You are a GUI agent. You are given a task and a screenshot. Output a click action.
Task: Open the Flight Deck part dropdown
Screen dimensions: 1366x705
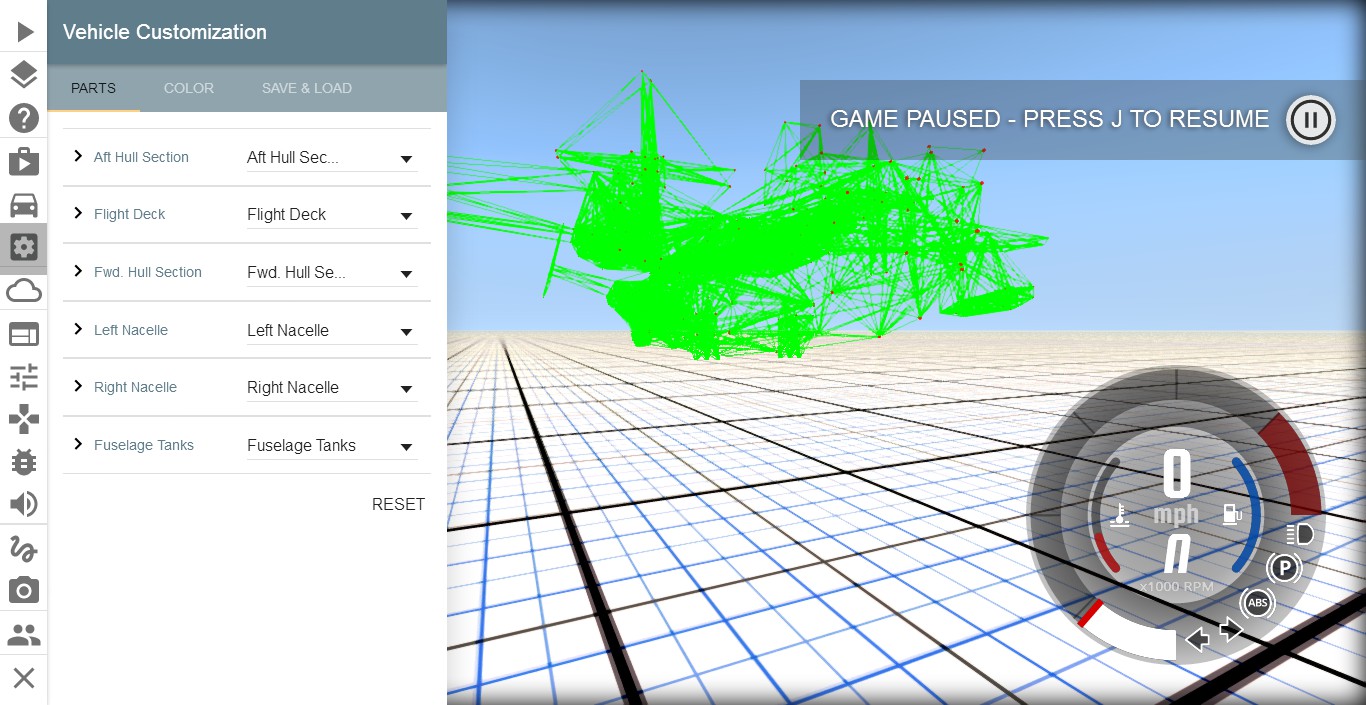(x=332, y=215)
